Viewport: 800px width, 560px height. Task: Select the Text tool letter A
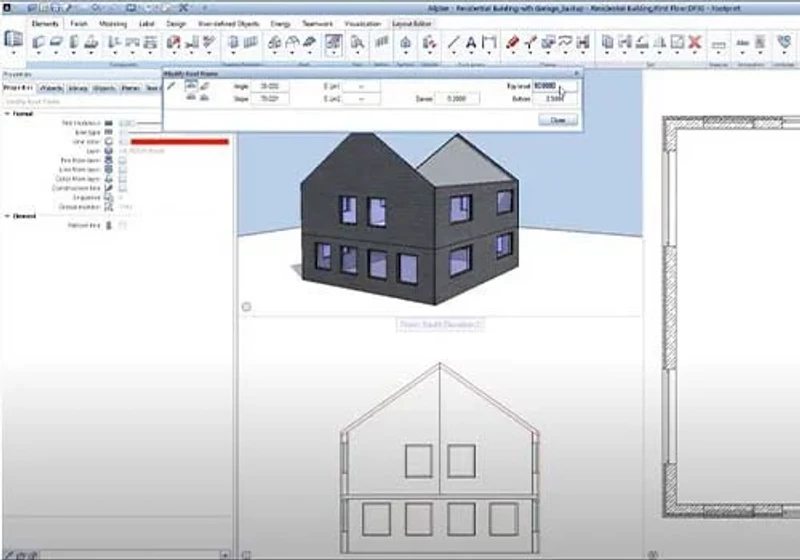(471, 43)
